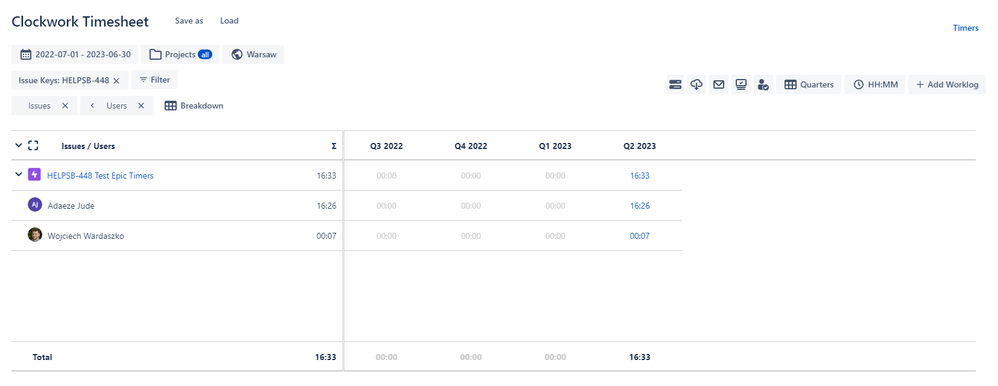Remove the Users grouping chip
The height and width of the screenshot is (386, 998).
pyautogui.click(x=141, y=106)
